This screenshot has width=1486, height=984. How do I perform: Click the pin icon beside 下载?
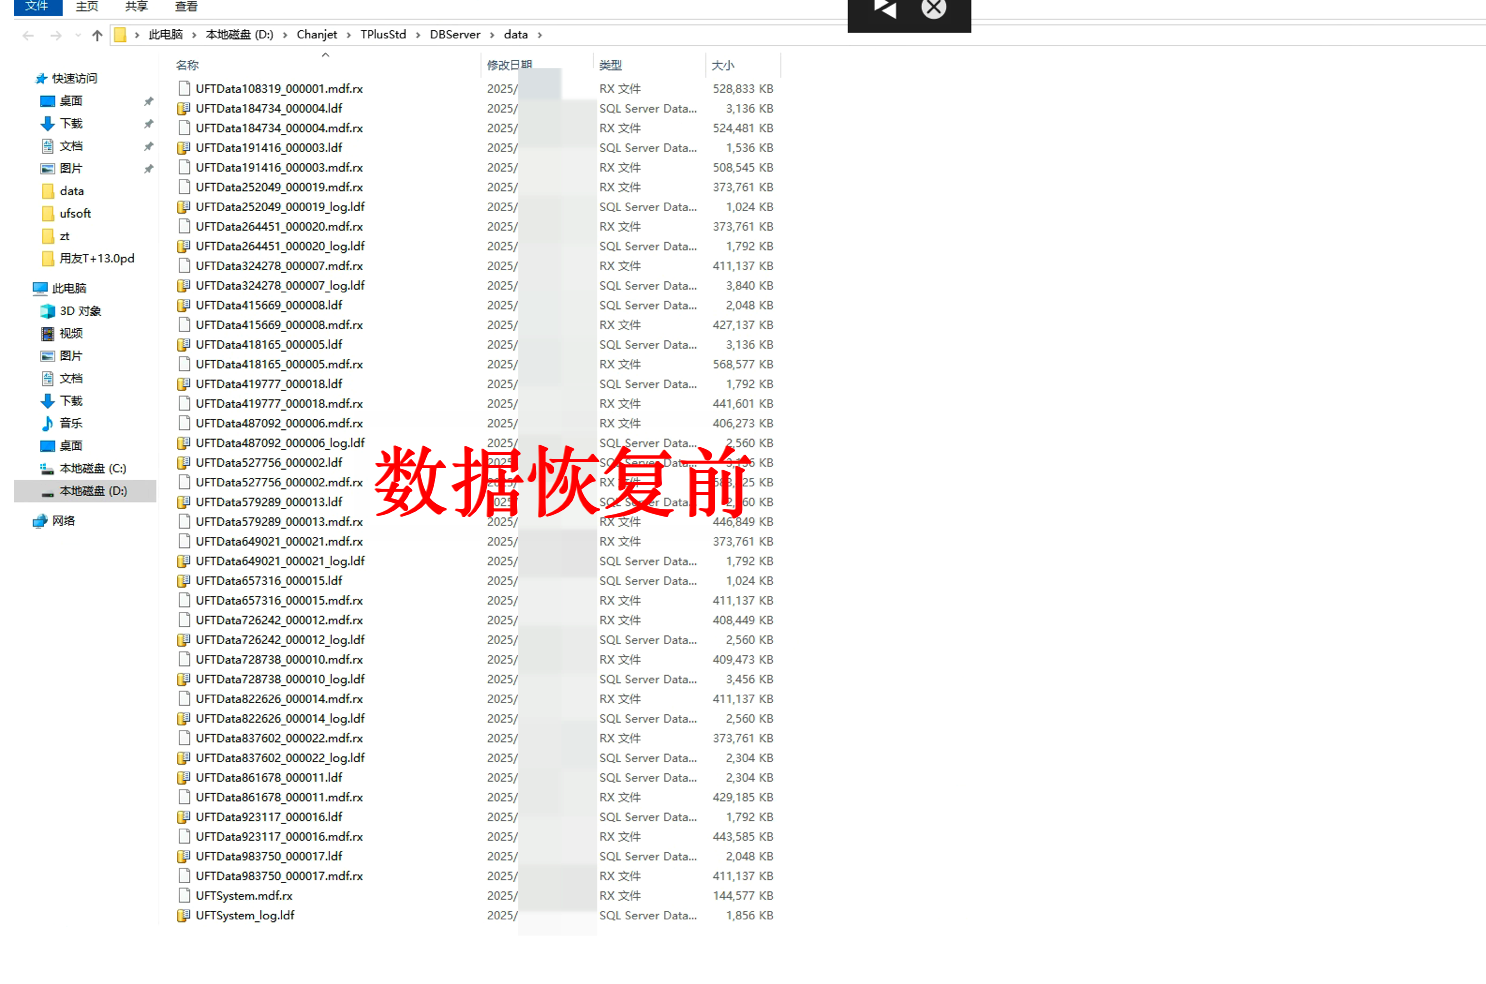tap(148, 124)
